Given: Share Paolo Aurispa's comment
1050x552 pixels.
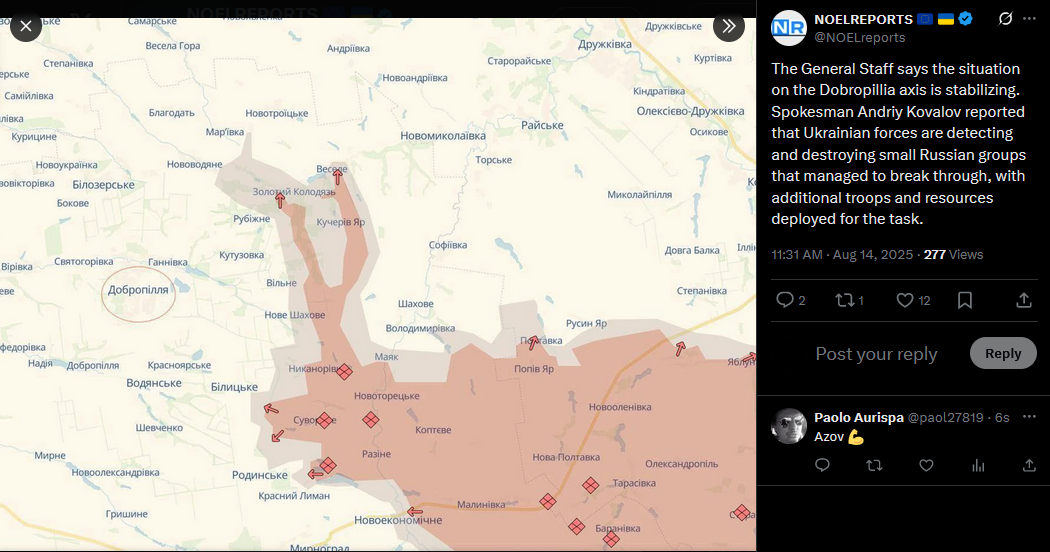Looking at the screenshot, I should tap(1029, 465).
